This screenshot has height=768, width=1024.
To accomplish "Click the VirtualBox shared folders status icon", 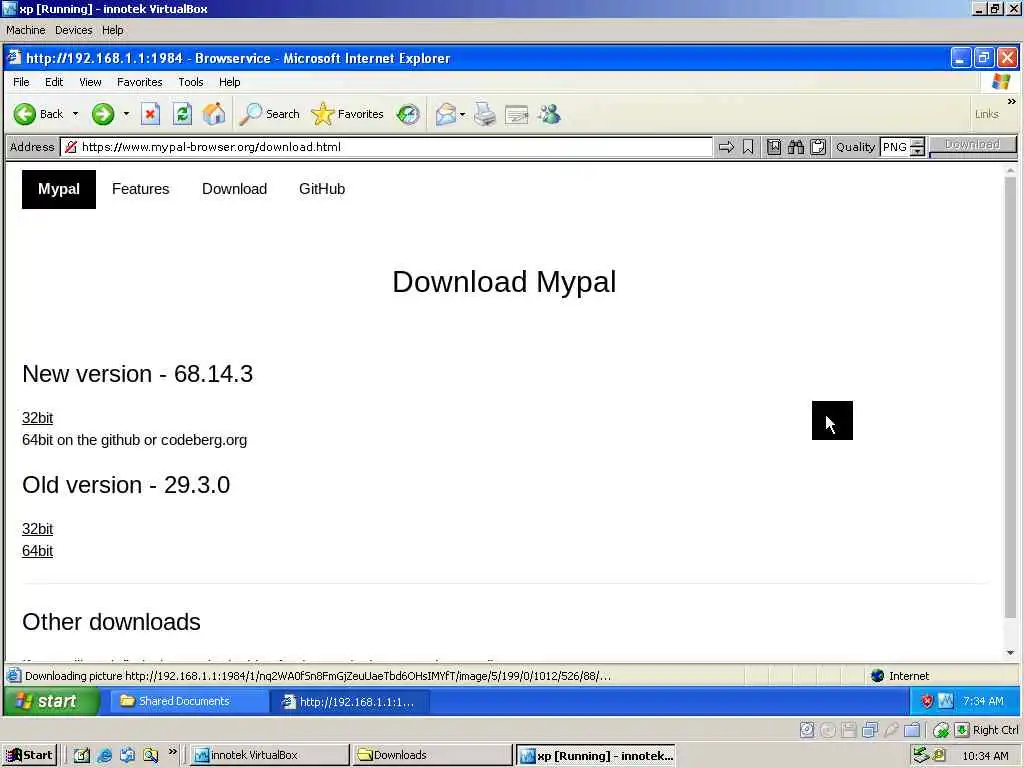I will tap(912, 730).
